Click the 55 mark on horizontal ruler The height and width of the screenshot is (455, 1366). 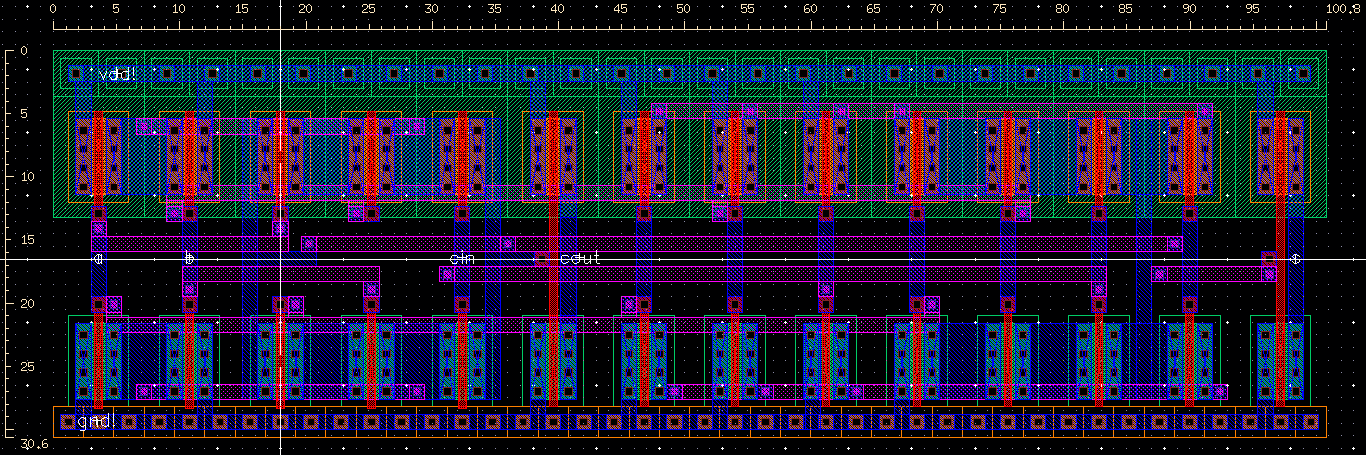(747, 9)
